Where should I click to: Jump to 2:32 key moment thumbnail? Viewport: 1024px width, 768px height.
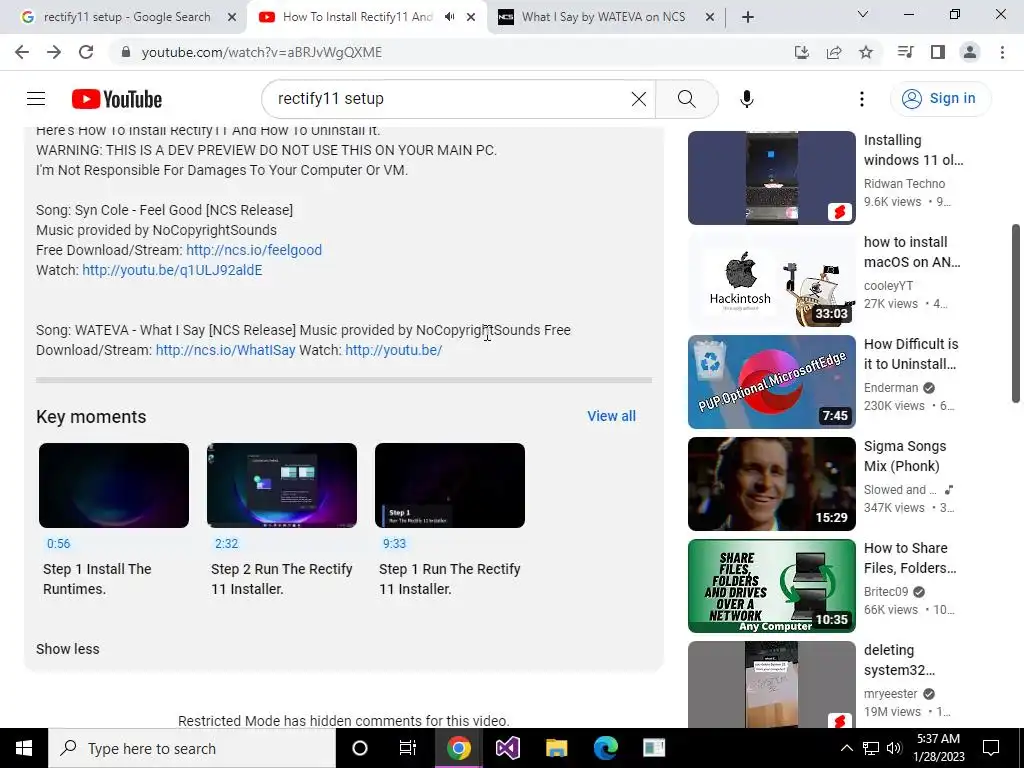pos(281,485)
